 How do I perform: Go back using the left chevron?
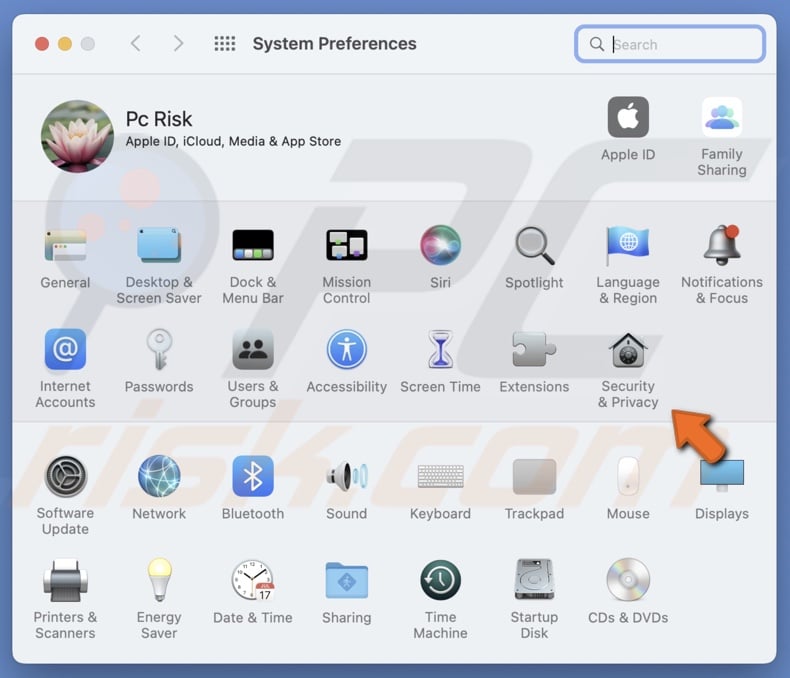coord(136,44)
